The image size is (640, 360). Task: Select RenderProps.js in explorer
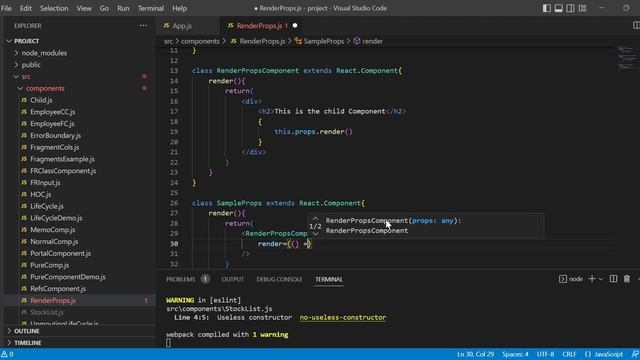pyautogui.click(x=53, y=301)
